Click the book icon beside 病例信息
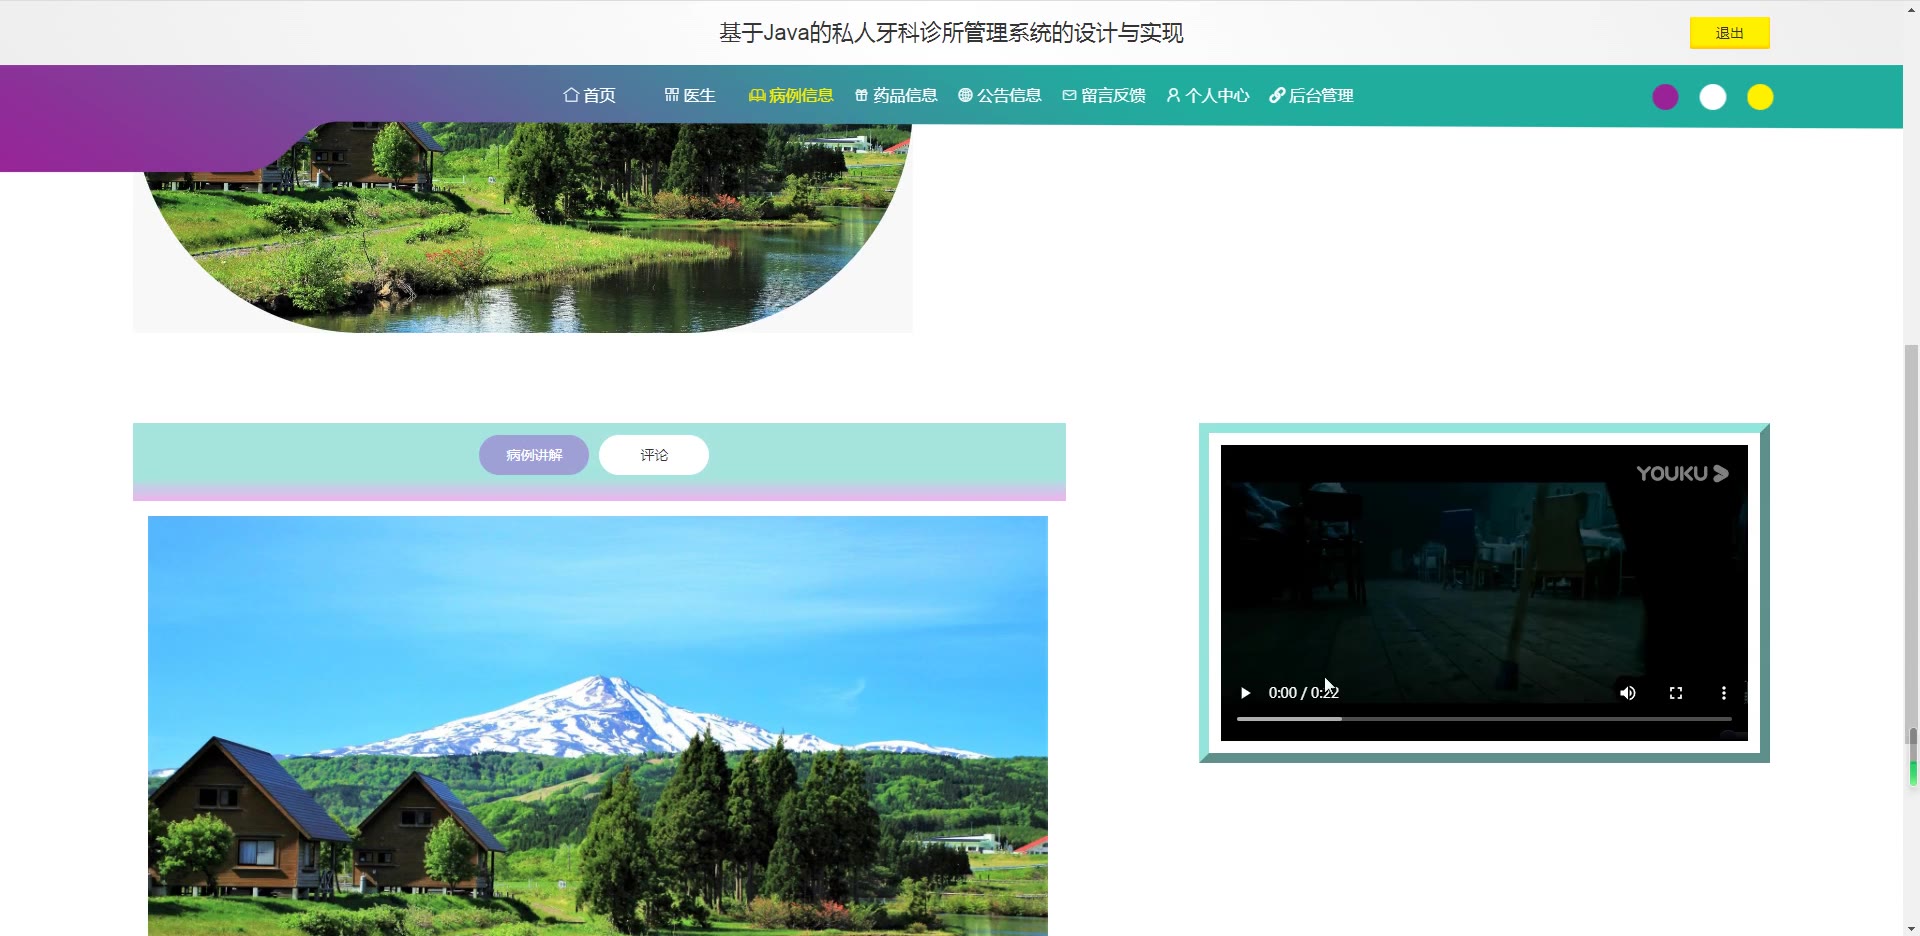This screenshot has height=936, width=1920. click(757, 95)
